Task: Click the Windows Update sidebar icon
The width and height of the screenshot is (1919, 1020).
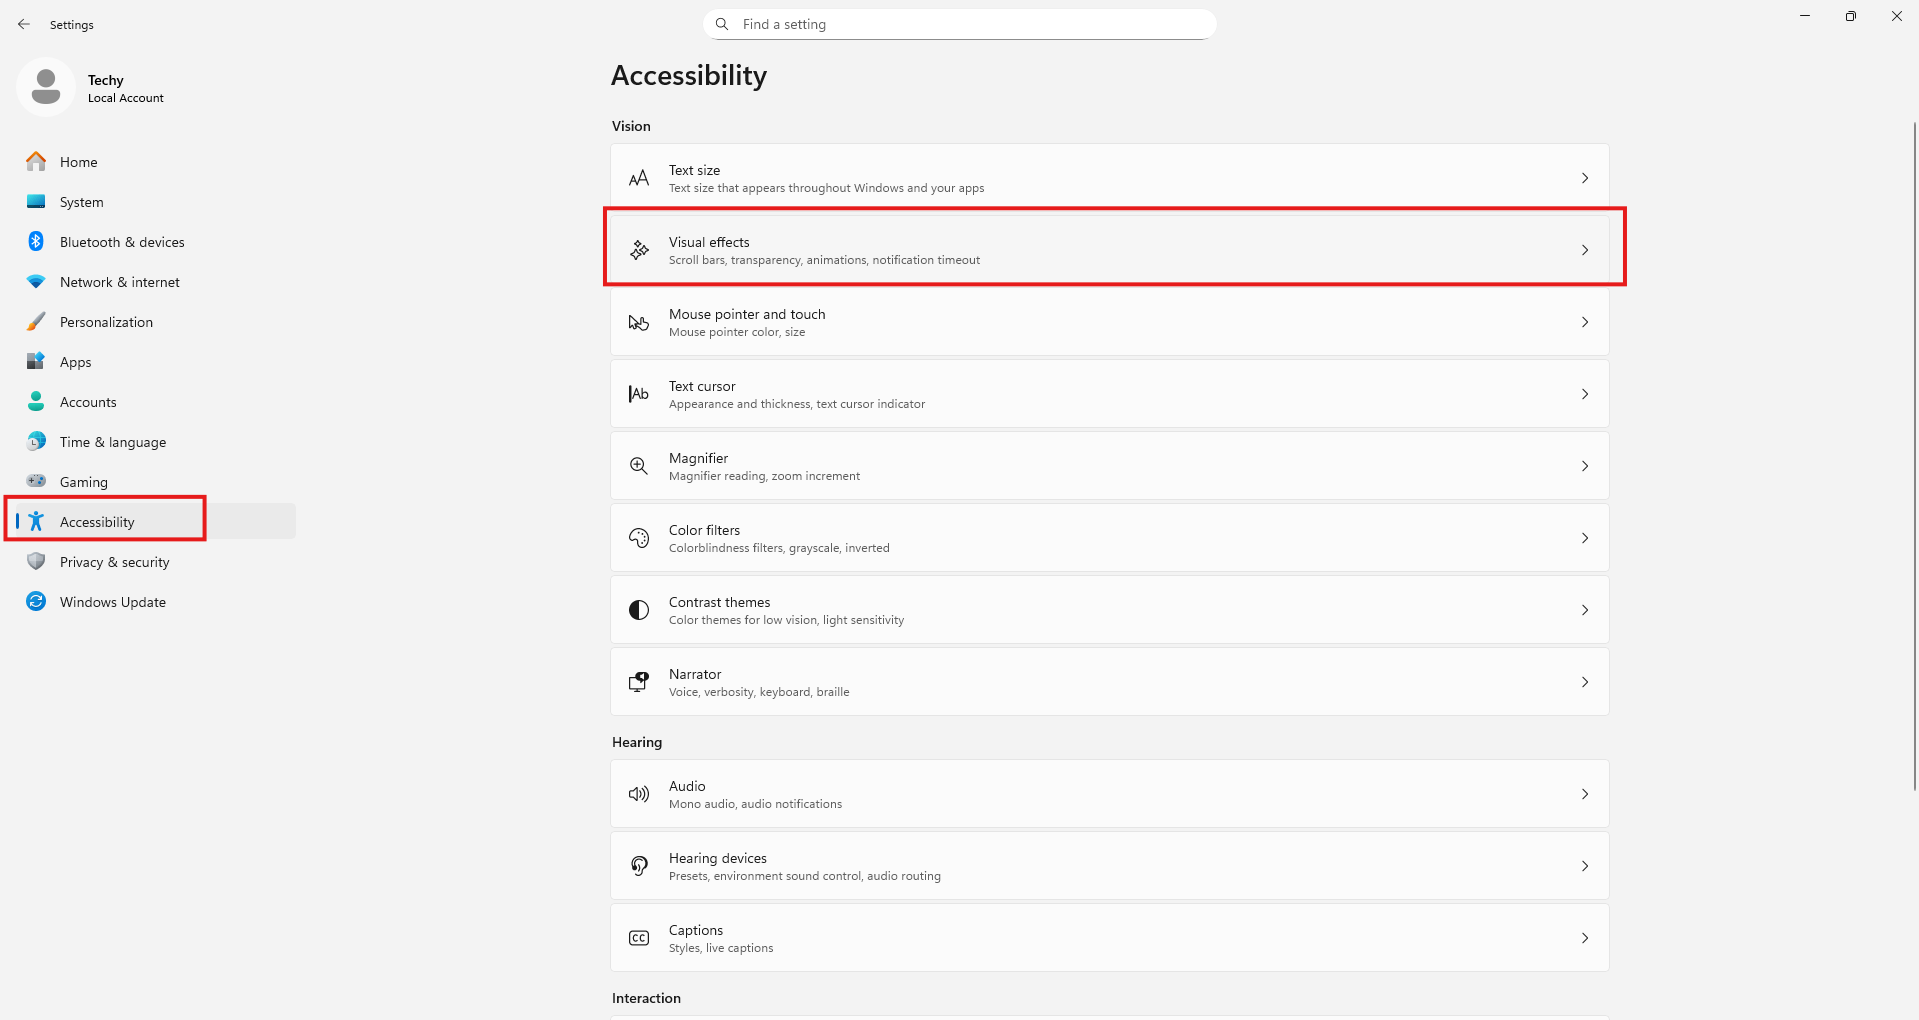Action: point(36,602)
